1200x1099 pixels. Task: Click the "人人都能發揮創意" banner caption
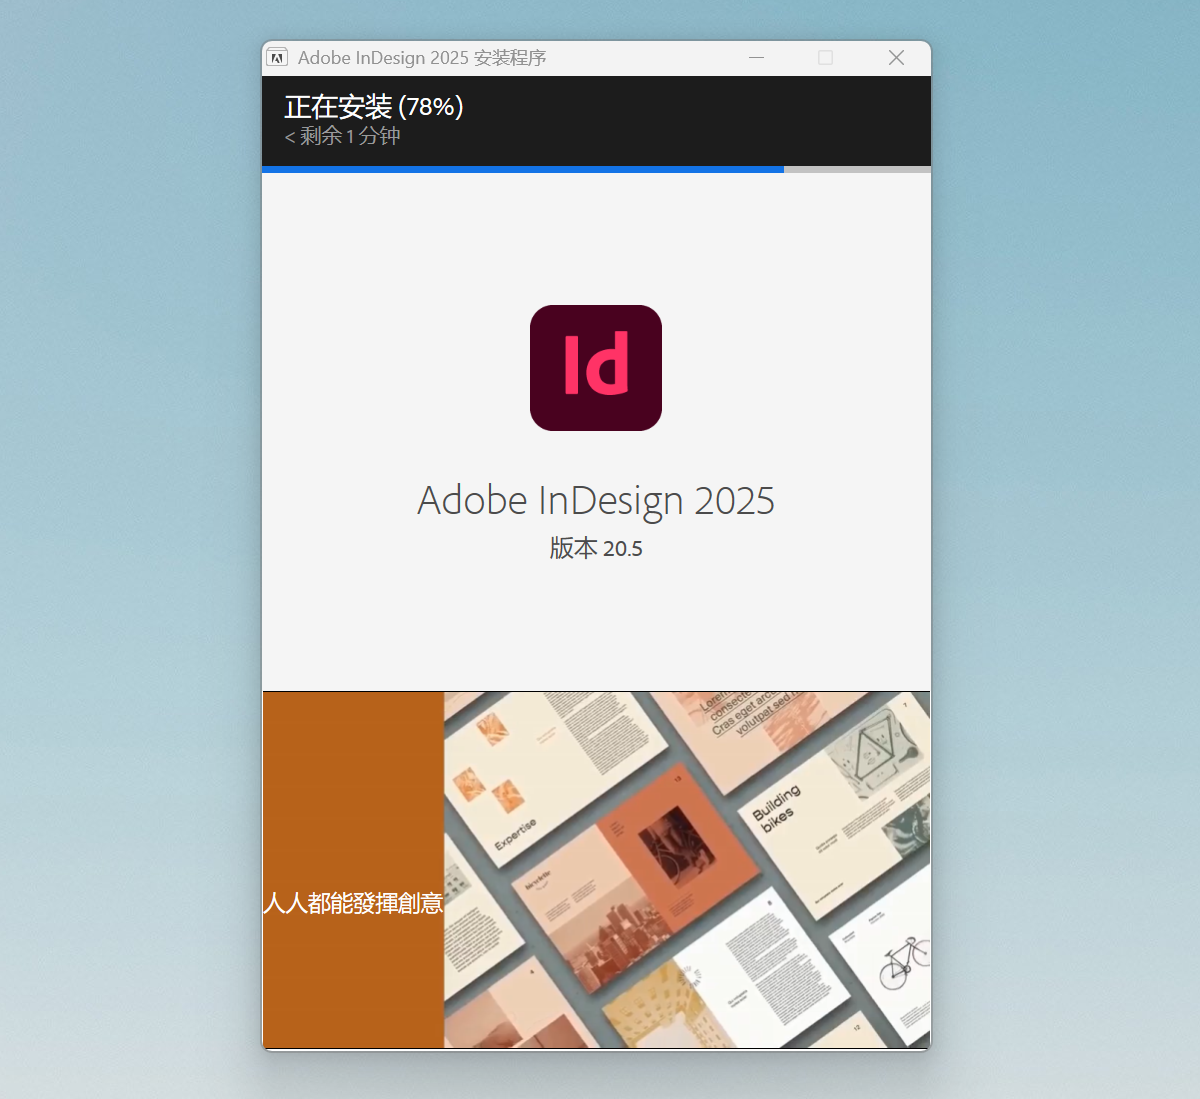click(x=353, y=903)
